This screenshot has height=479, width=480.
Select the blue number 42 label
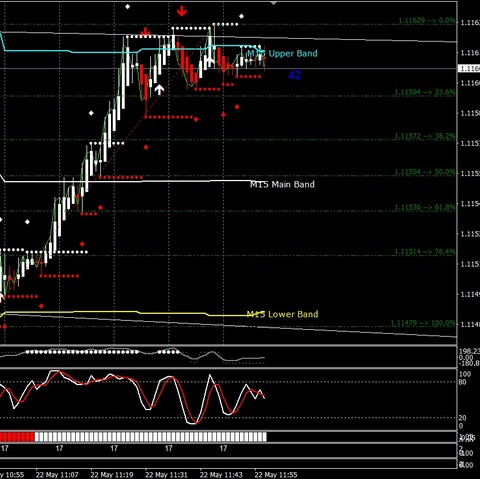point(295,75)
